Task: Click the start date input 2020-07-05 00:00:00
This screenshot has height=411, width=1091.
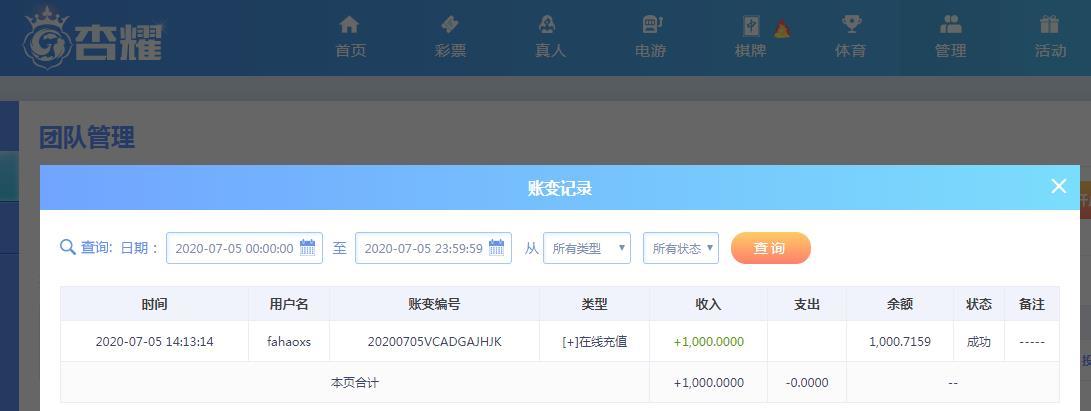Action: tap(234, 248)
